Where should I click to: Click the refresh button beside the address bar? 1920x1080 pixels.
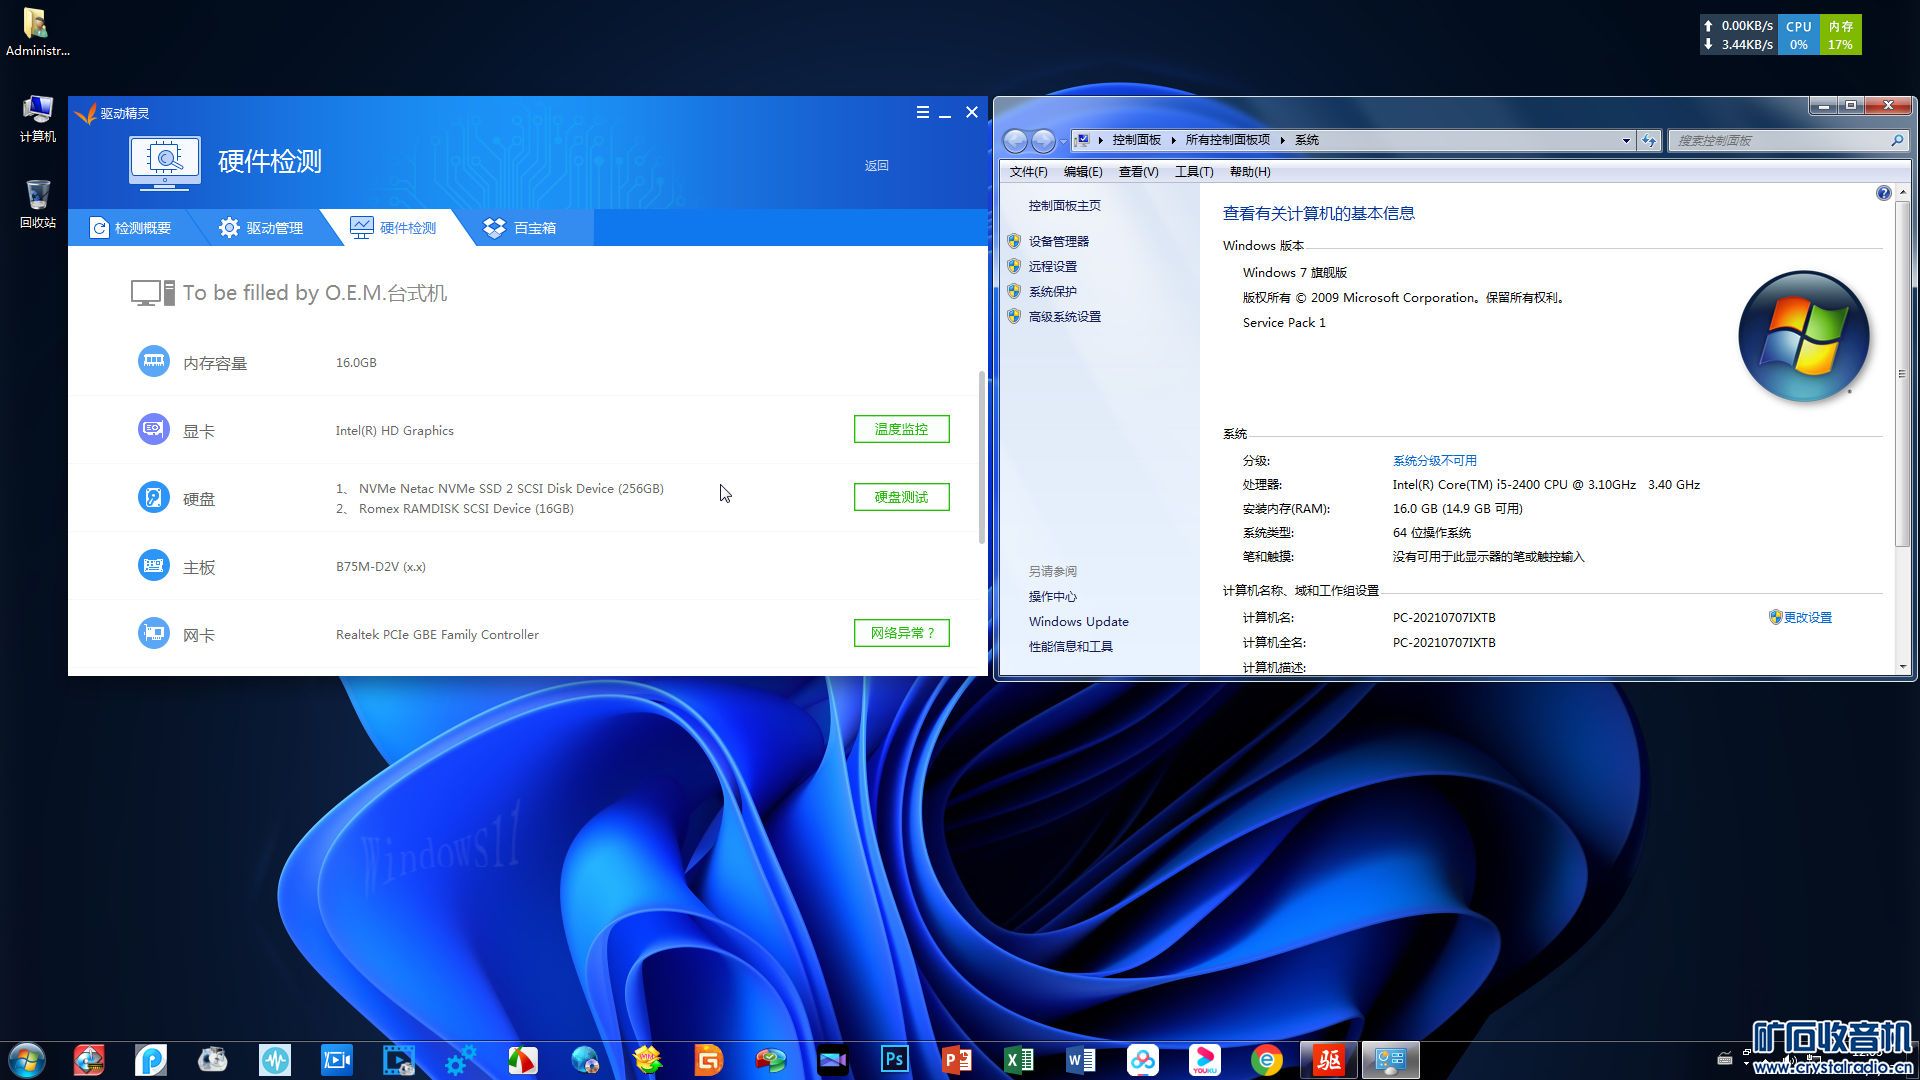click(1649, 140)
